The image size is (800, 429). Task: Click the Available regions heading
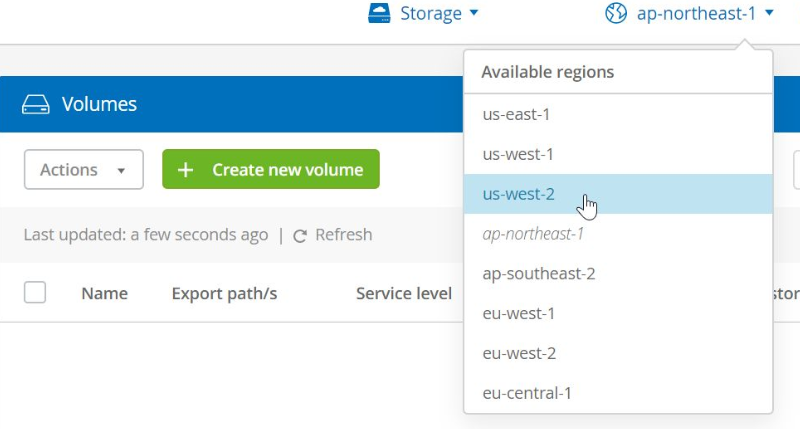point(547,72)
